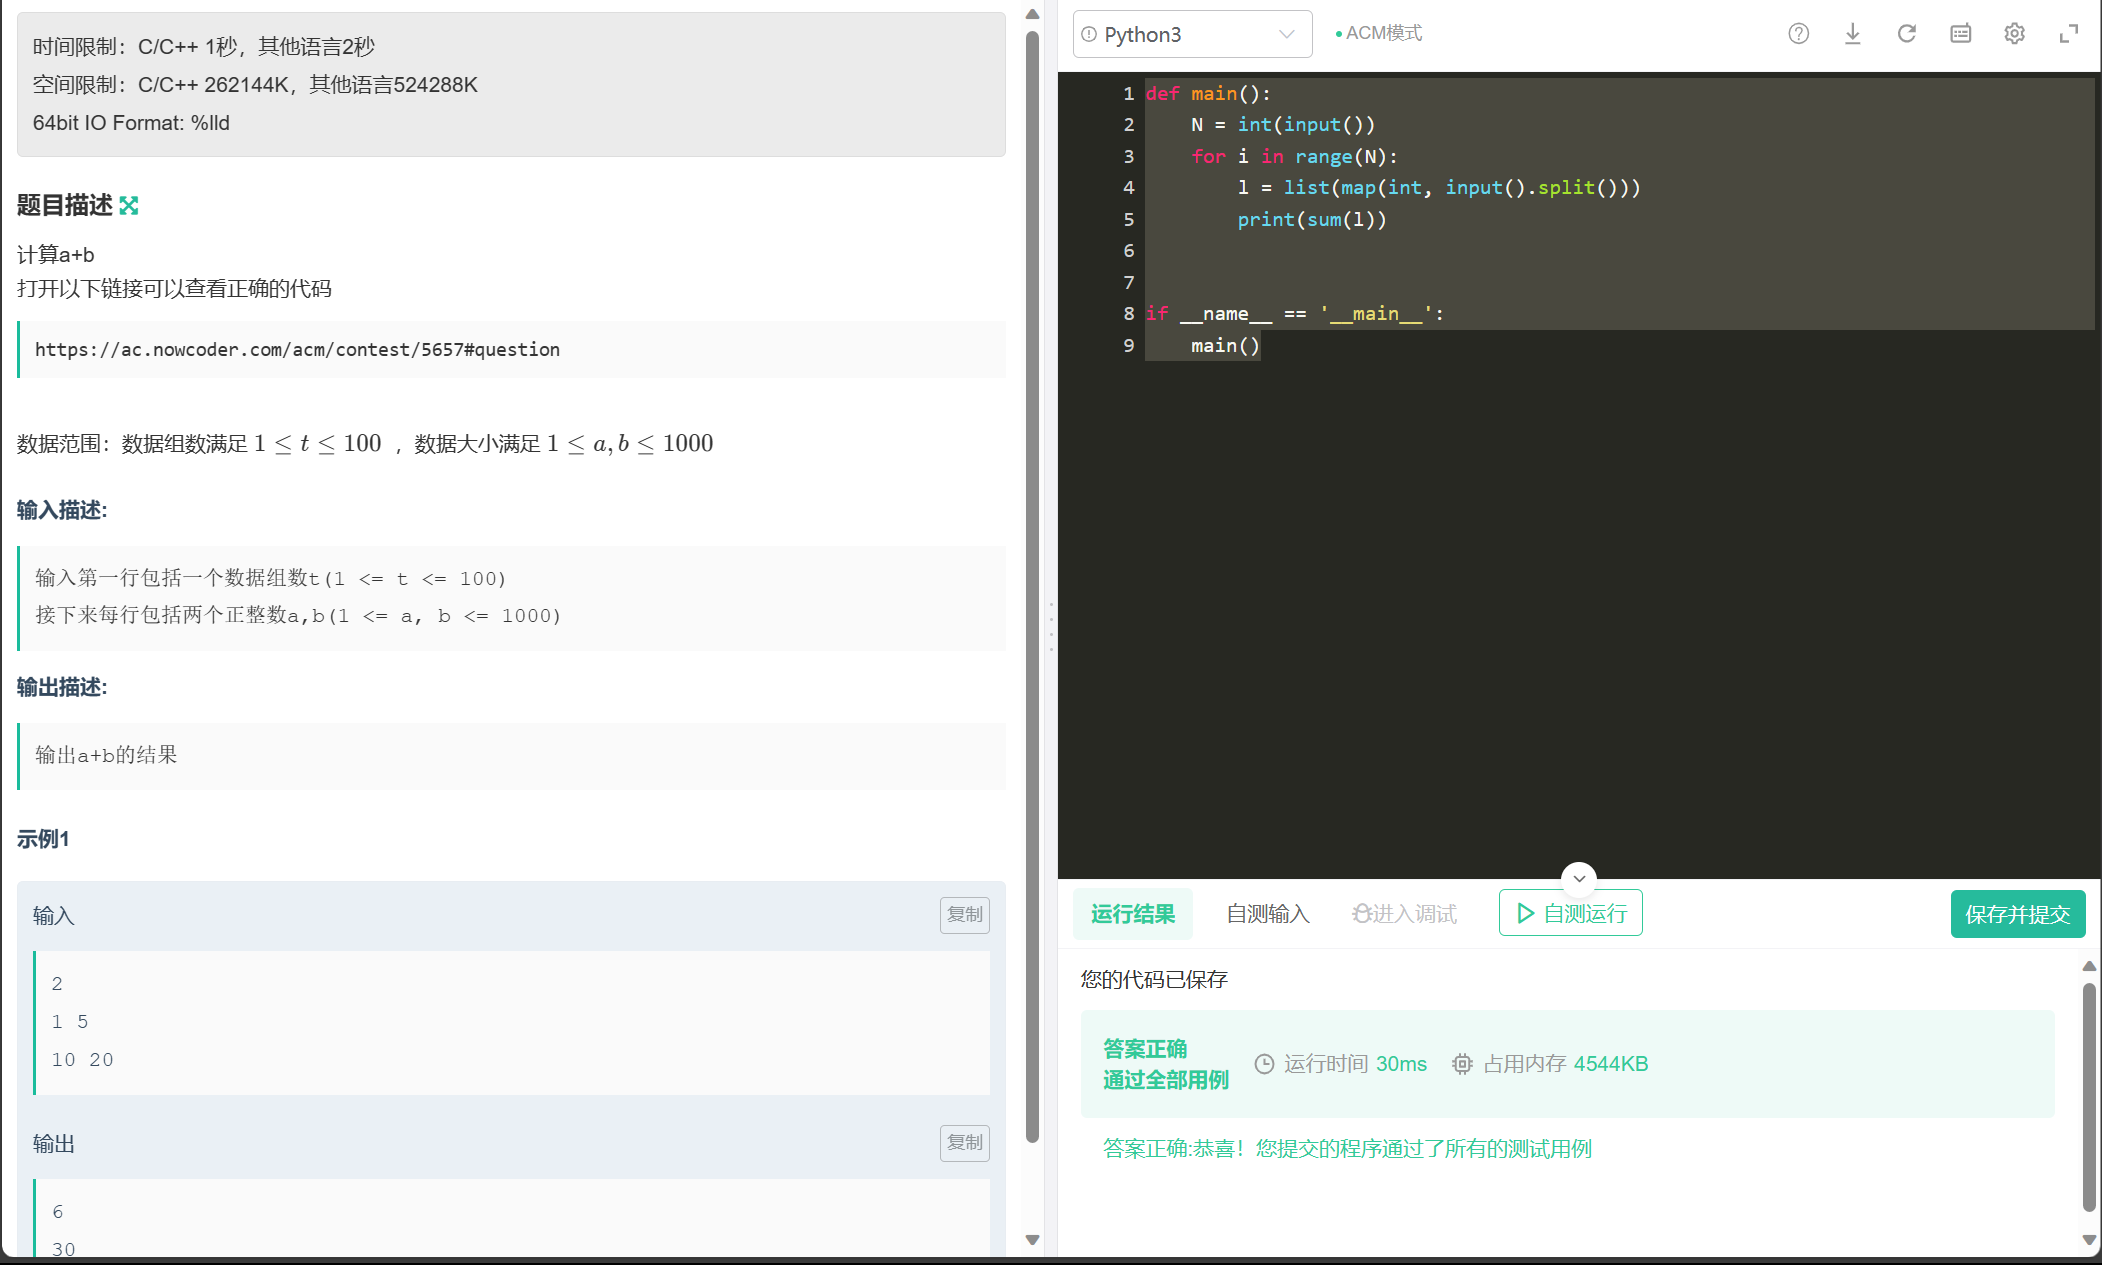Switch to the 运行结果 tab
This screenshot has height=1265, width=2102.
point(1133,913)
